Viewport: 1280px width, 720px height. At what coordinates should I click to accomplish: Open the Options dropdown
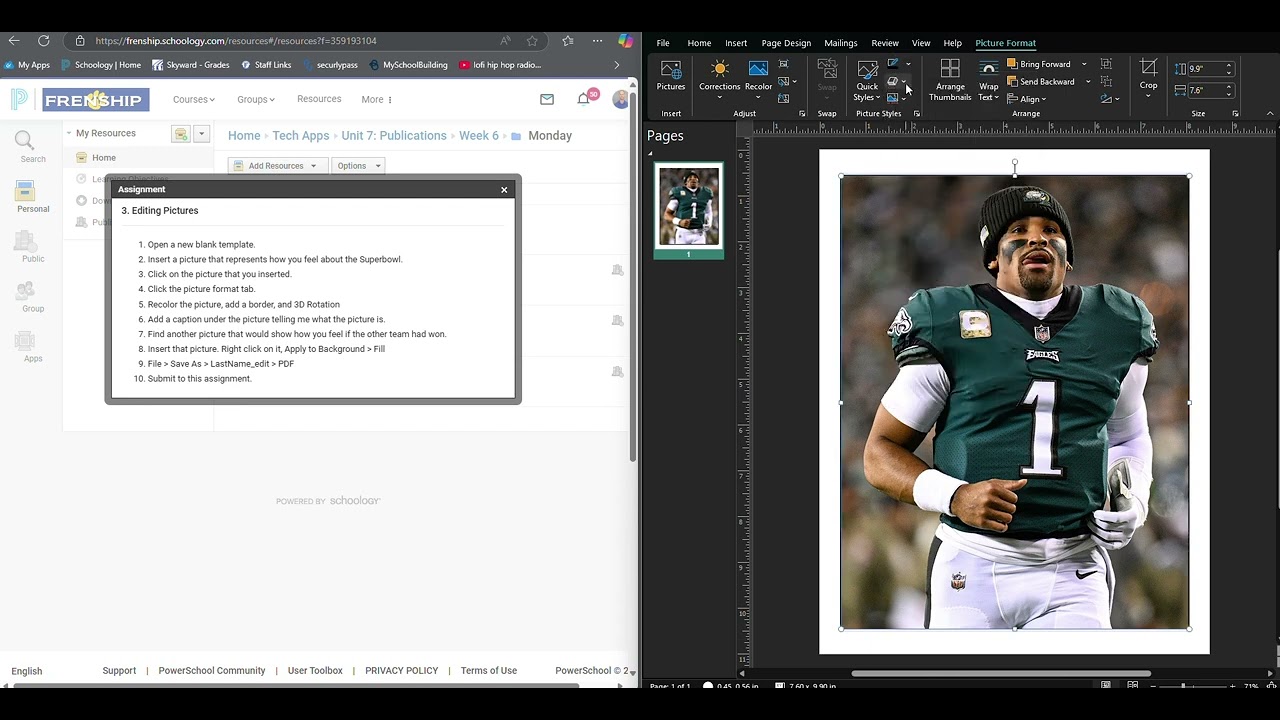[358, 165]
